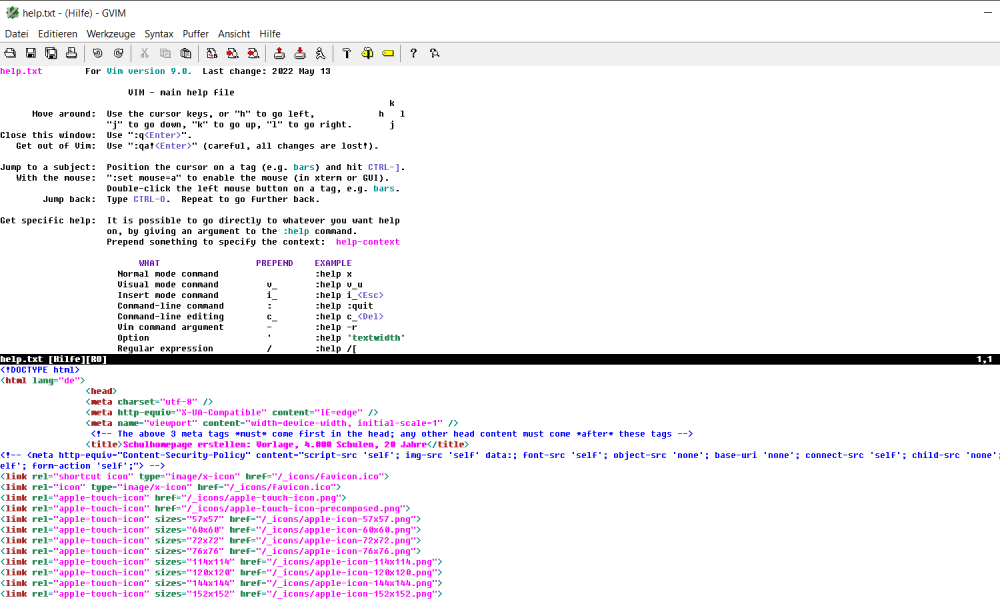Click the Find help search icon
Screen dimensions: 1000x600
click(434, 54)
